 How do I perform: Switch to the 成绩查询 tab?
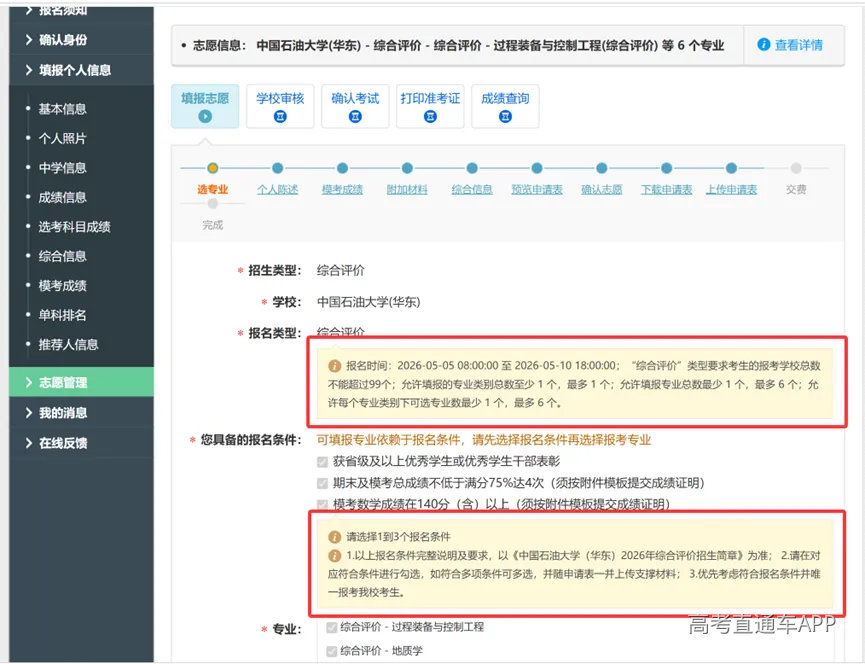[505, 106]
